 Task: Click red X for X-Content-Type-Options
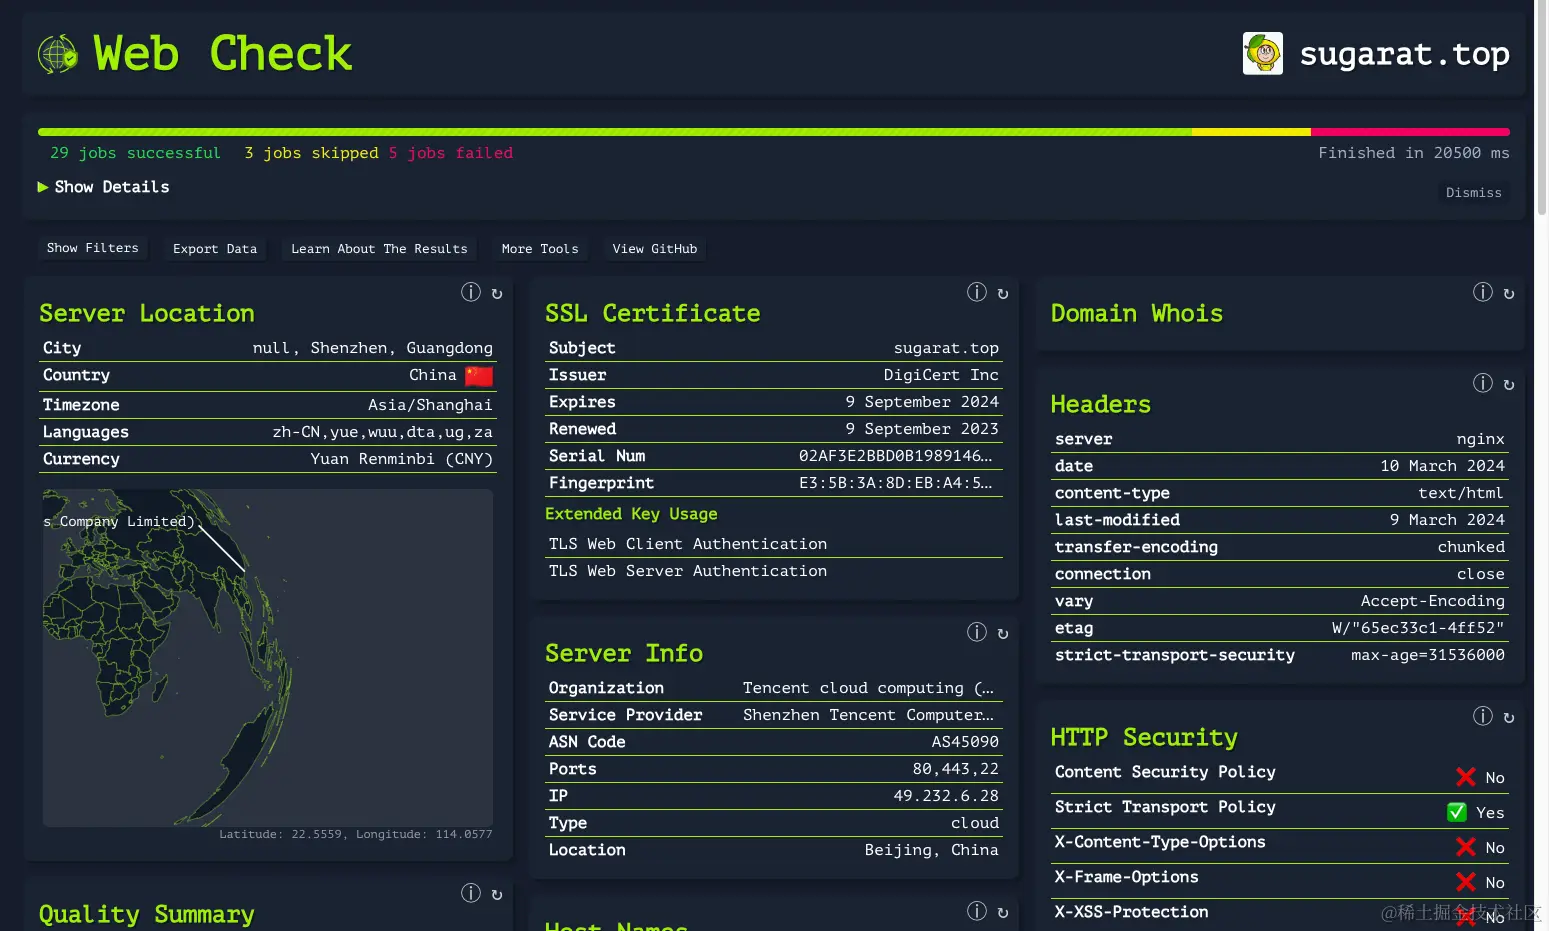click(x=1466, y=847)
